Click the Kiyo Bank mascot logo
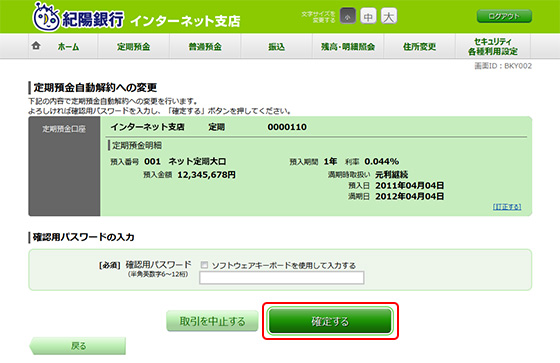The height and width of the screenshot is (363, 560). click(46, 17)
